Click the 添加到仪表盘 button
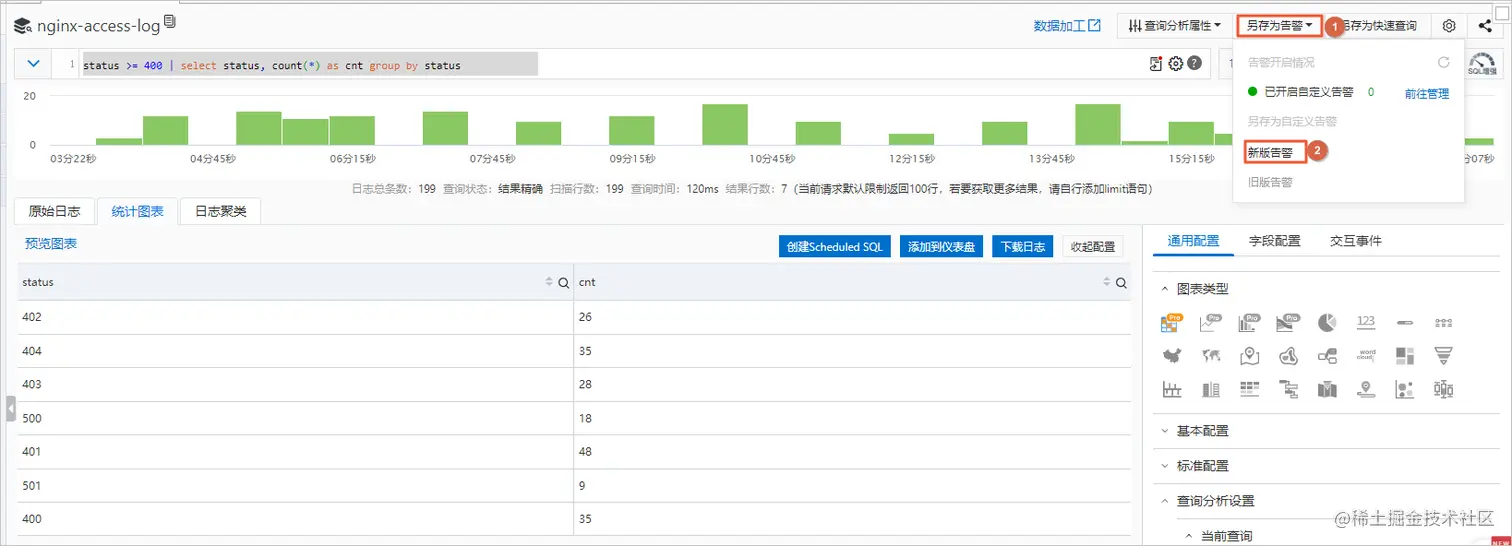This screenshot has height=546, width=1512. coord(943,247)
